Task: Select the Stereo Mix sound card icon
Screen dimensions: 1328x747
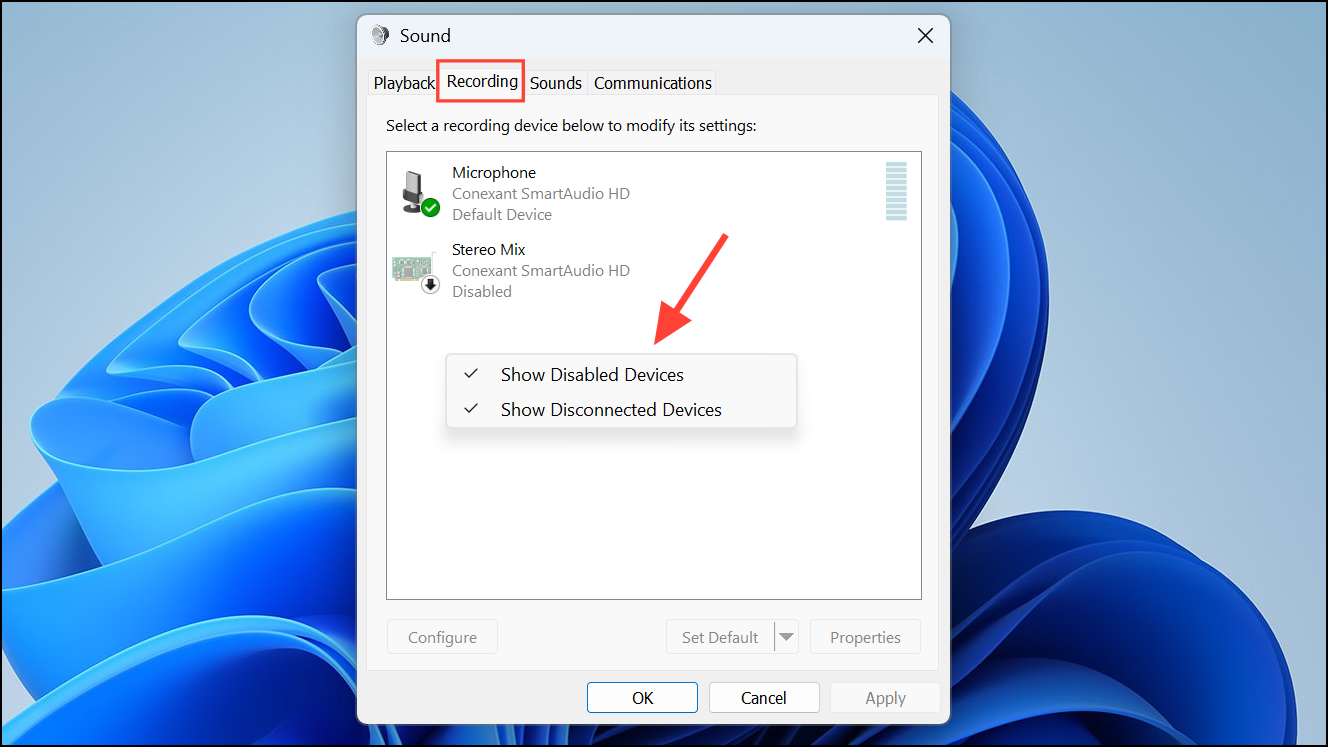Action: (x=416, y=271)
